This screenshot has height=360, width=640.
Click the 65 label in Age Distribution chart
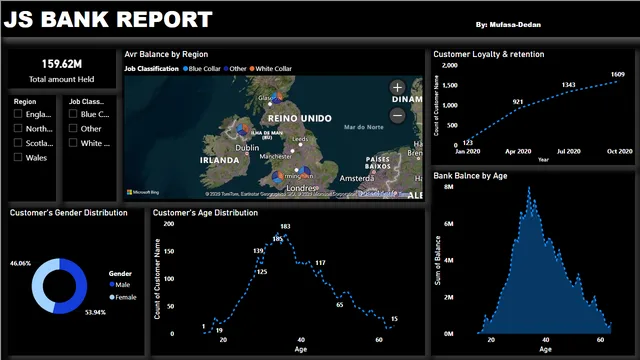[340, 304]
